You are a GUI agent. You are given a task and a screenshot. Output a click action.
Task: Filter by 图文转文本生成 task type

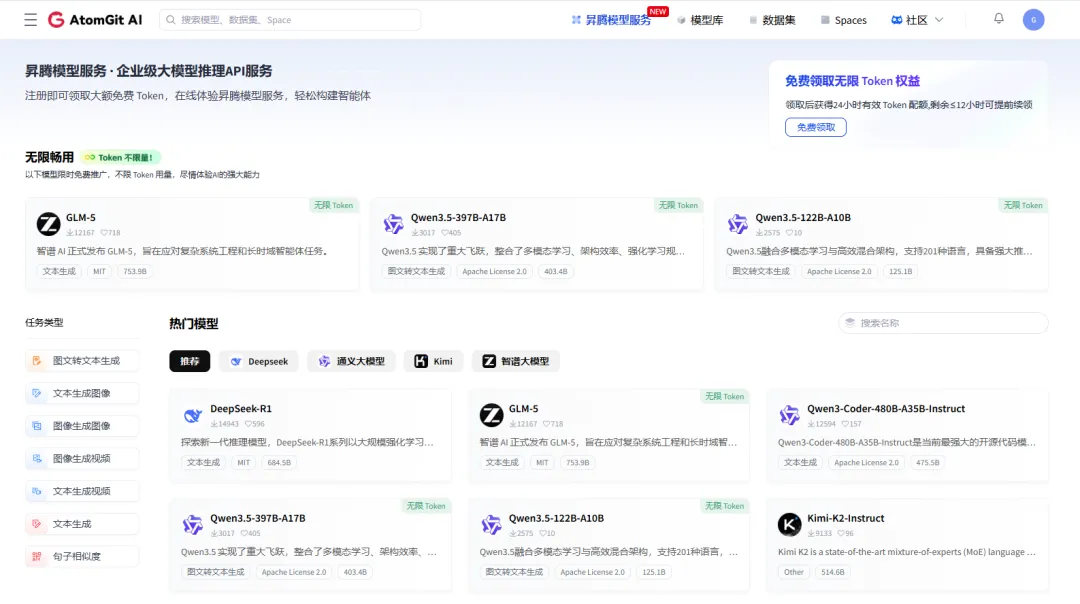(82, 361)
